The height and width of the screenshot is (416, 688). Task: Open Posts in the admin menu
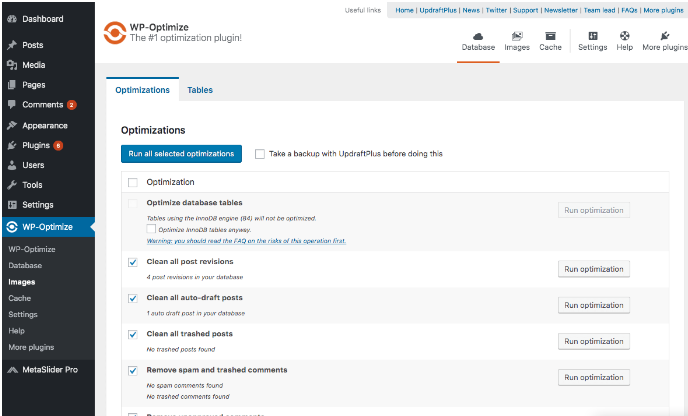32,45
